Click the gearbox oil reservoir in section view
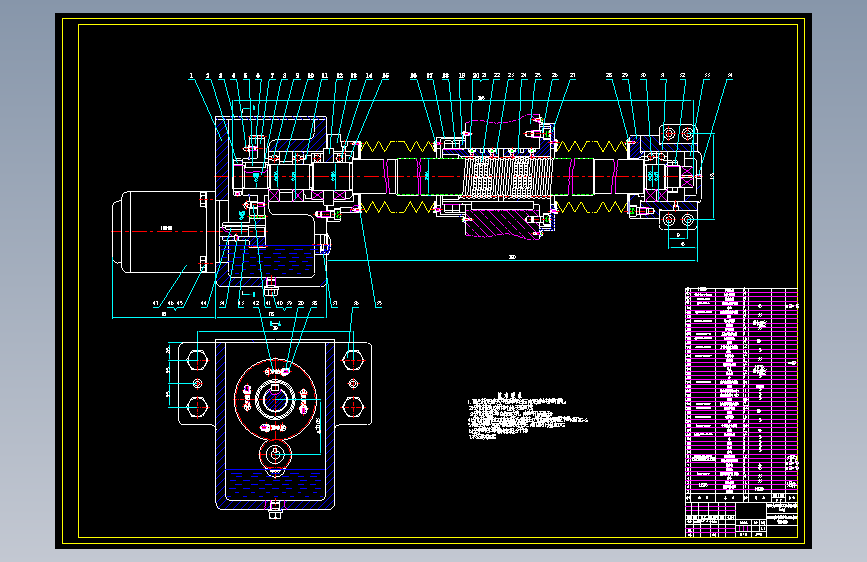The image size is (867, 562). point(271,261)
